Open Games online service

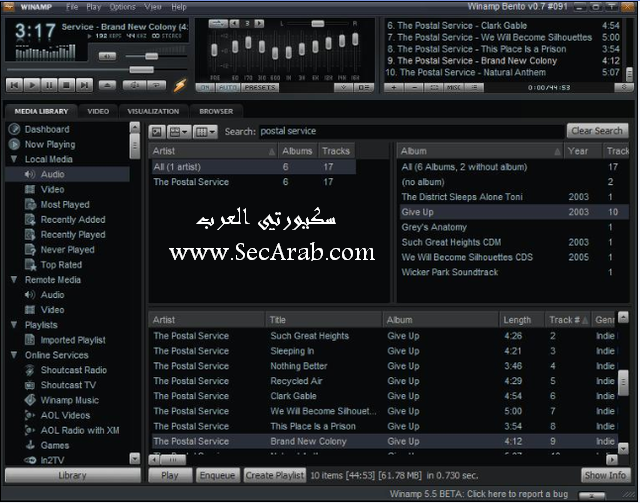(55, 445)
